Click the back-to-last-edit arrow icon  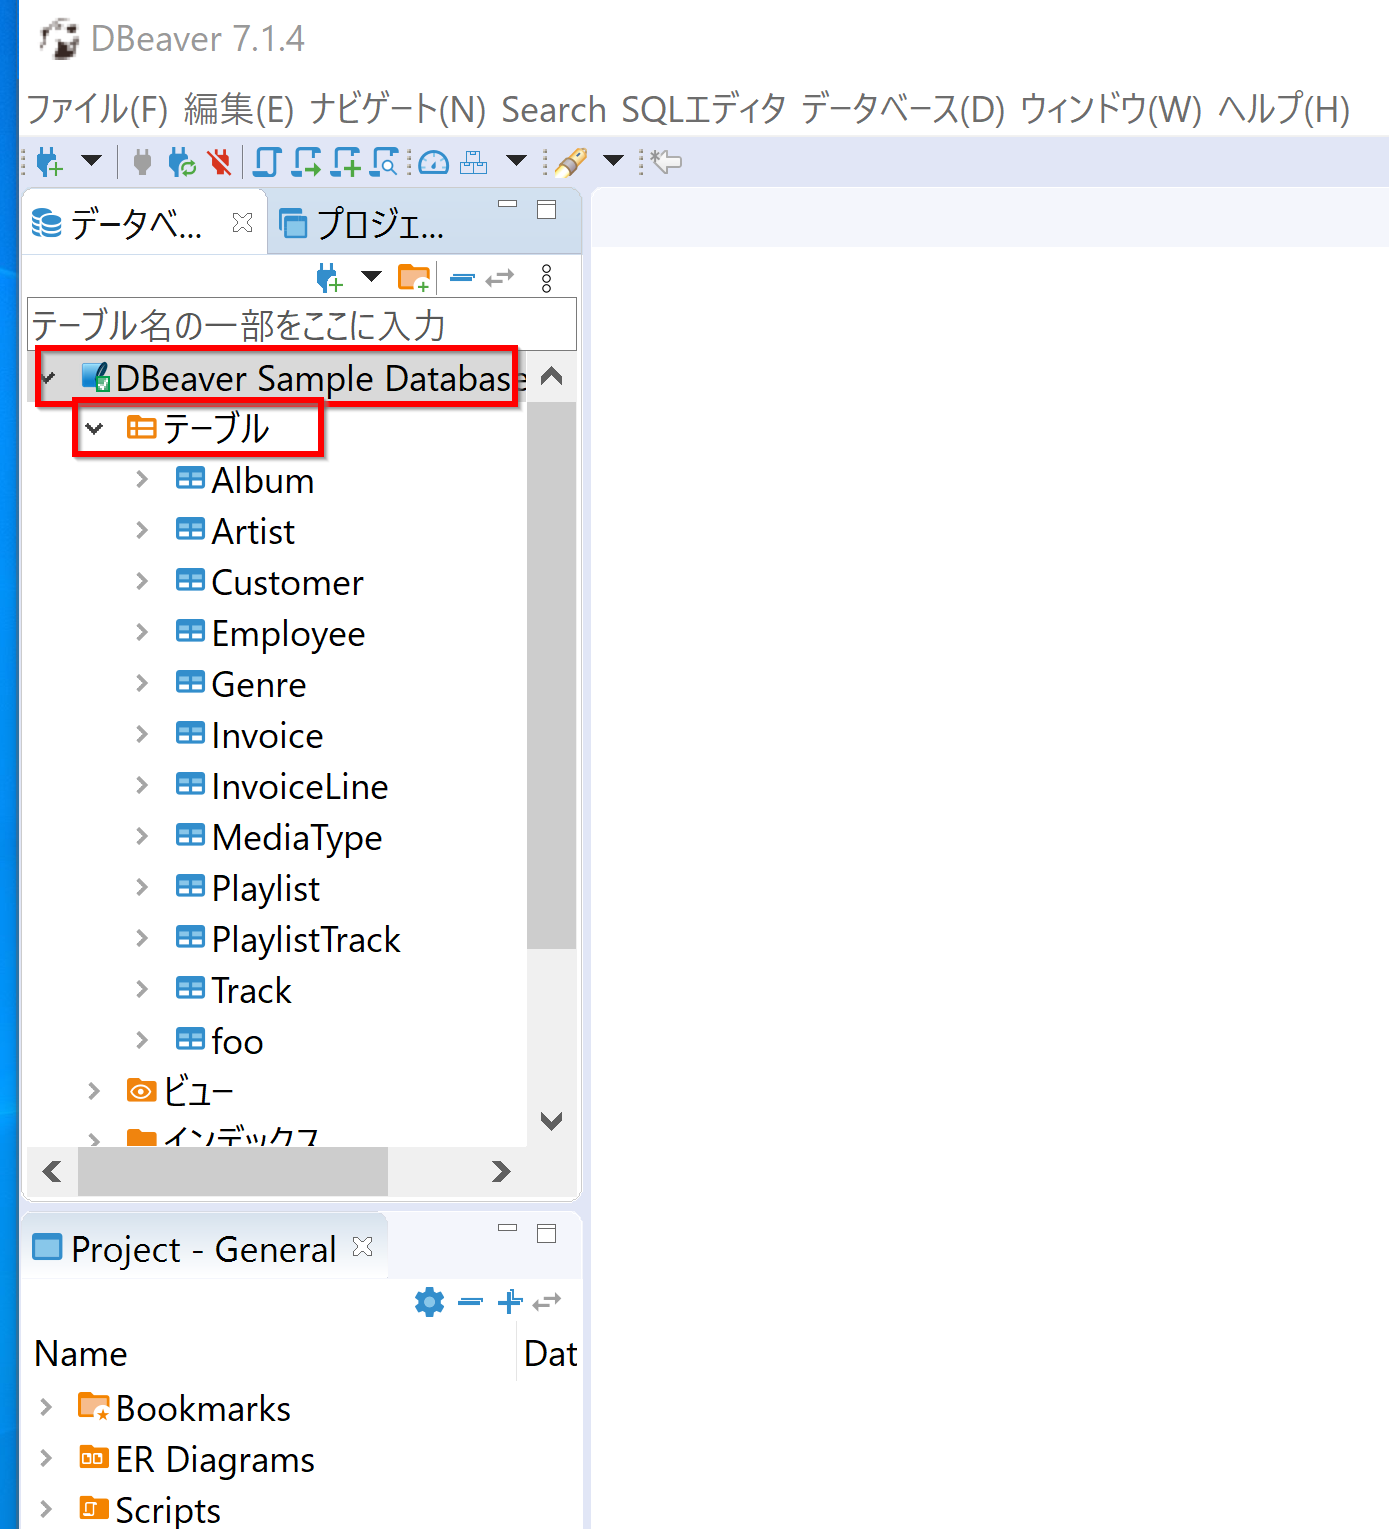[x=666, y=161]
